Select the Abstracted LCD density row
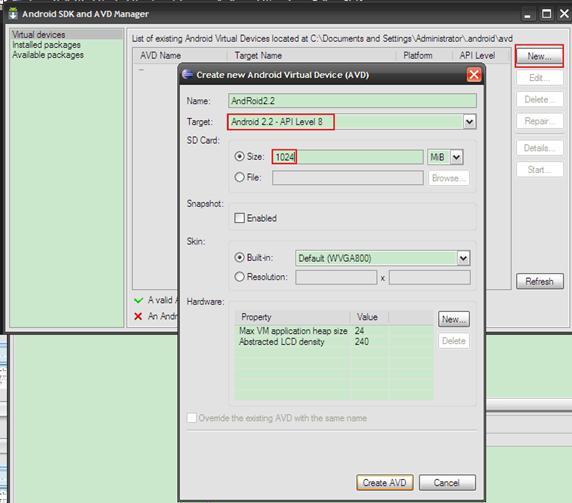 click(335, 342)
